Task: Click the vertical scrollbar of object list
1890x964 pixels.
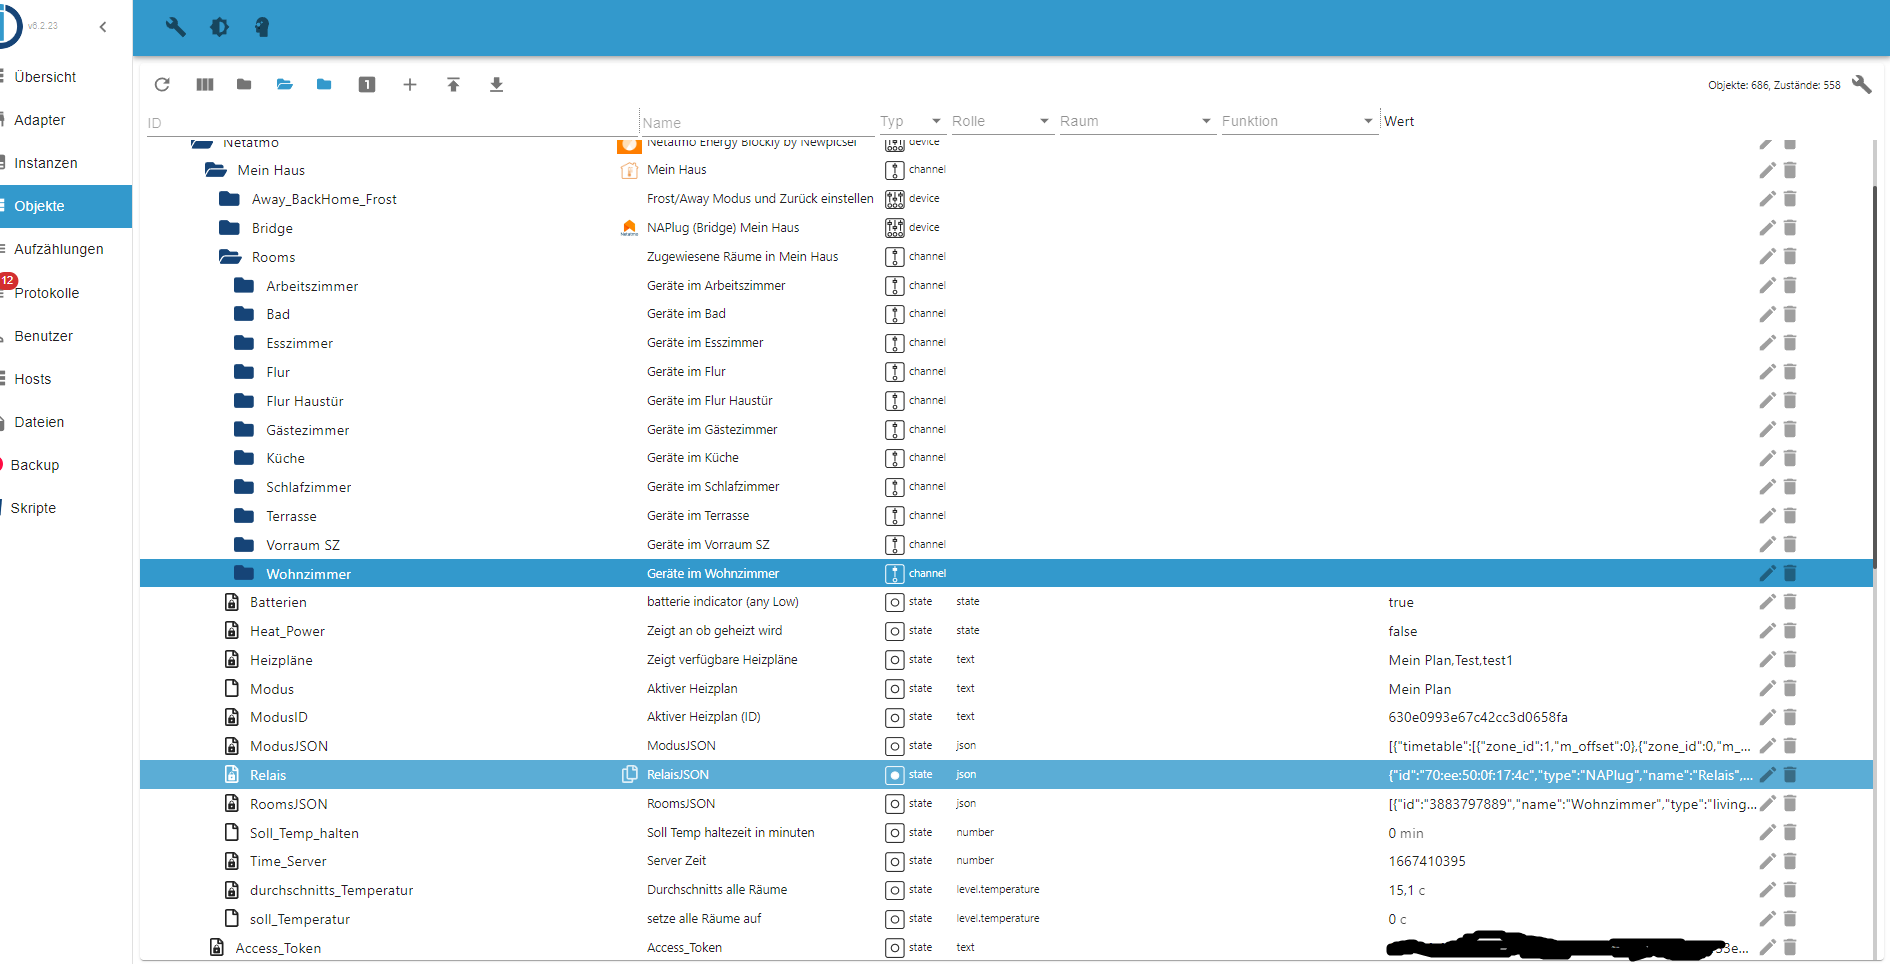Action: 1875,377
